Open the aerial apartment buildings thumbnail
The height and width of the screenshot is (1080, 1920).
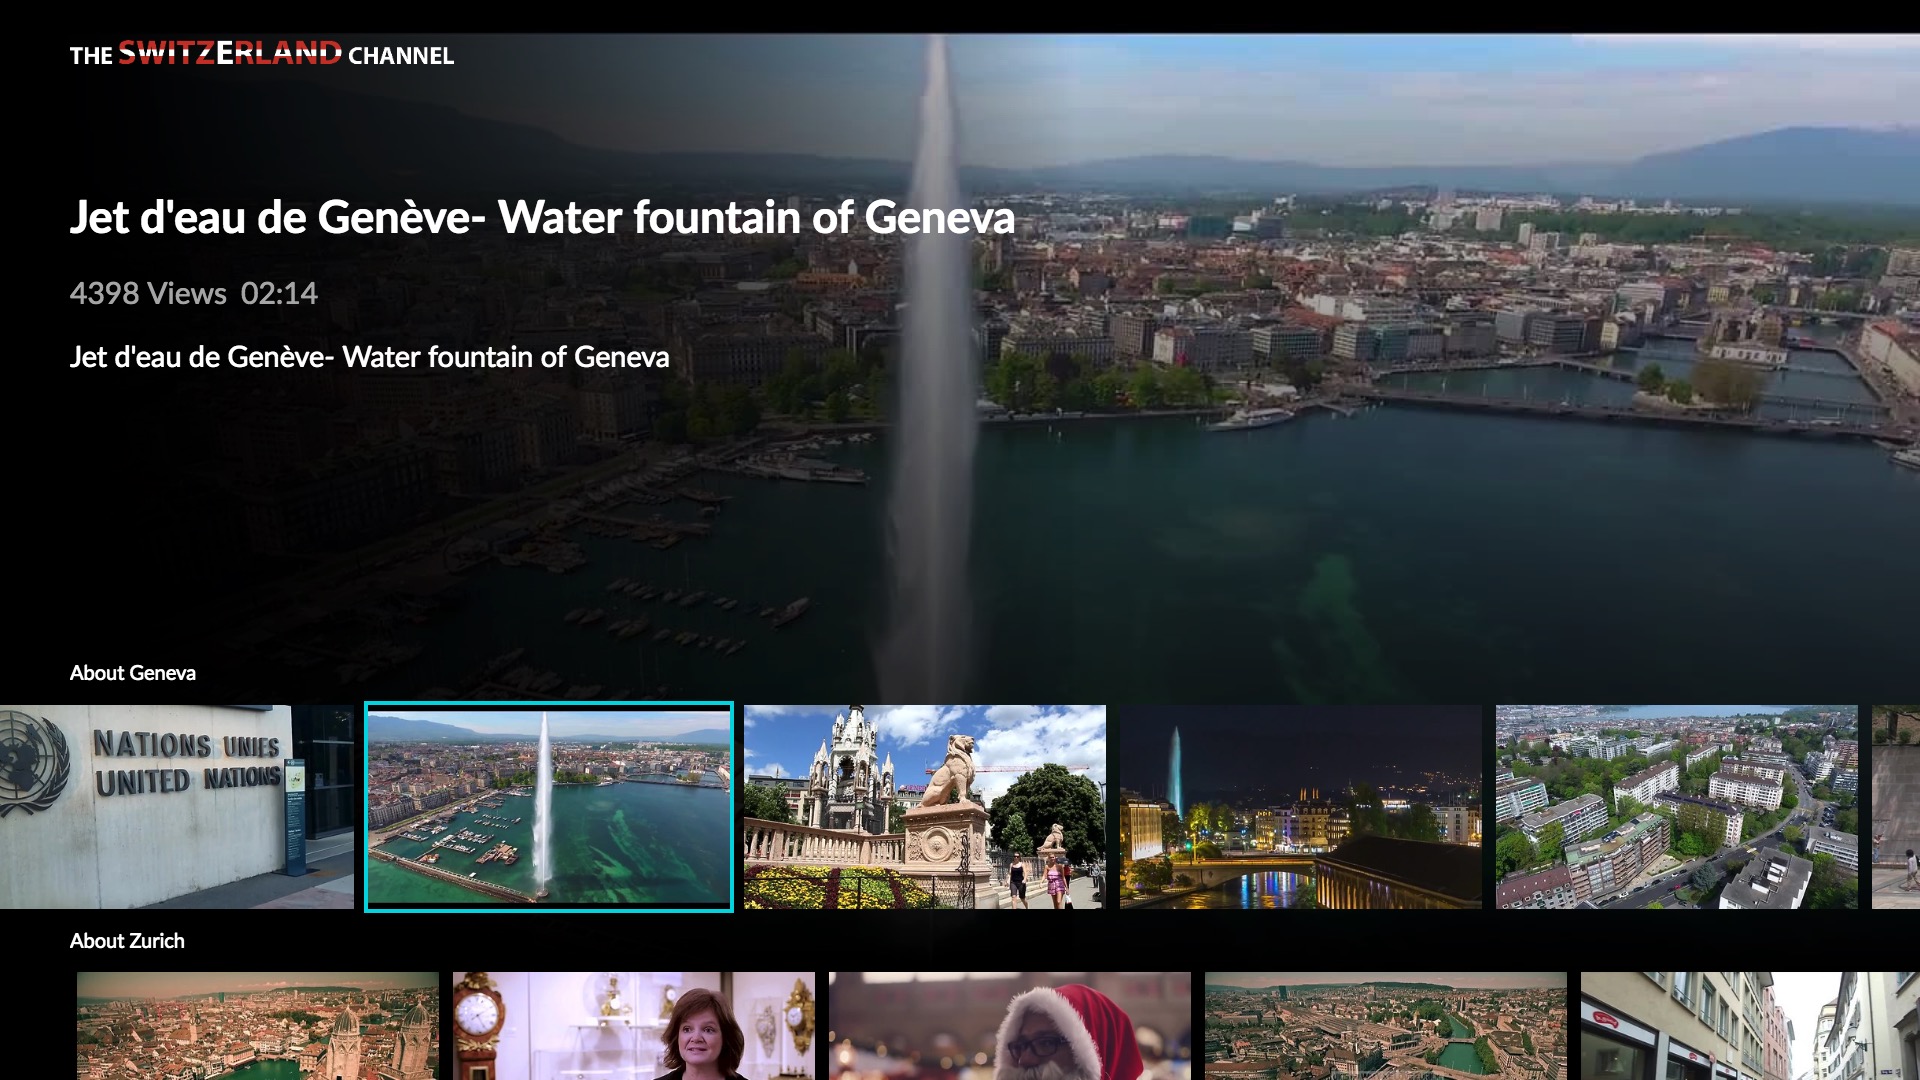[1676, 806]
